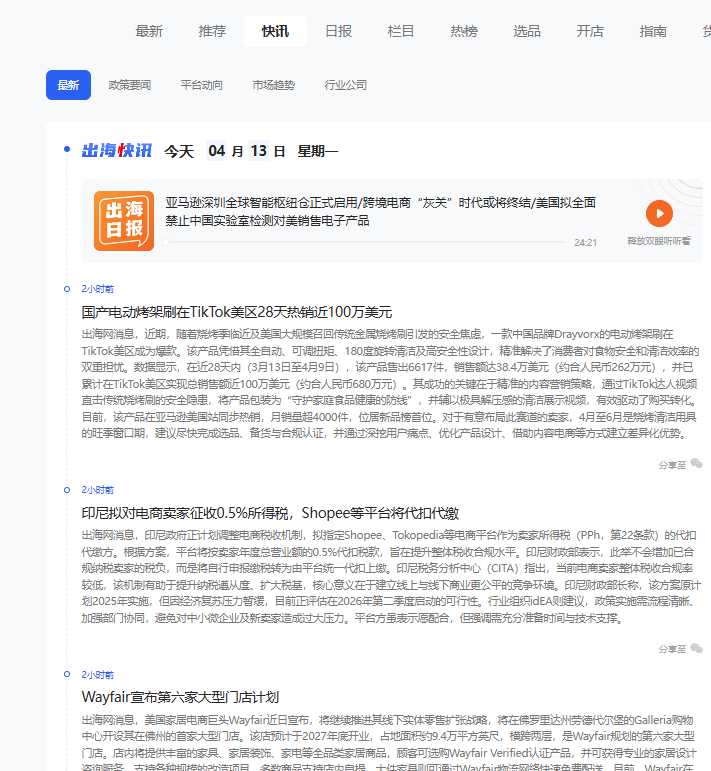This screenshot has width=711, height=771.
Task: Navigate to the 选品 tab
Action: (x=527, y=31)
